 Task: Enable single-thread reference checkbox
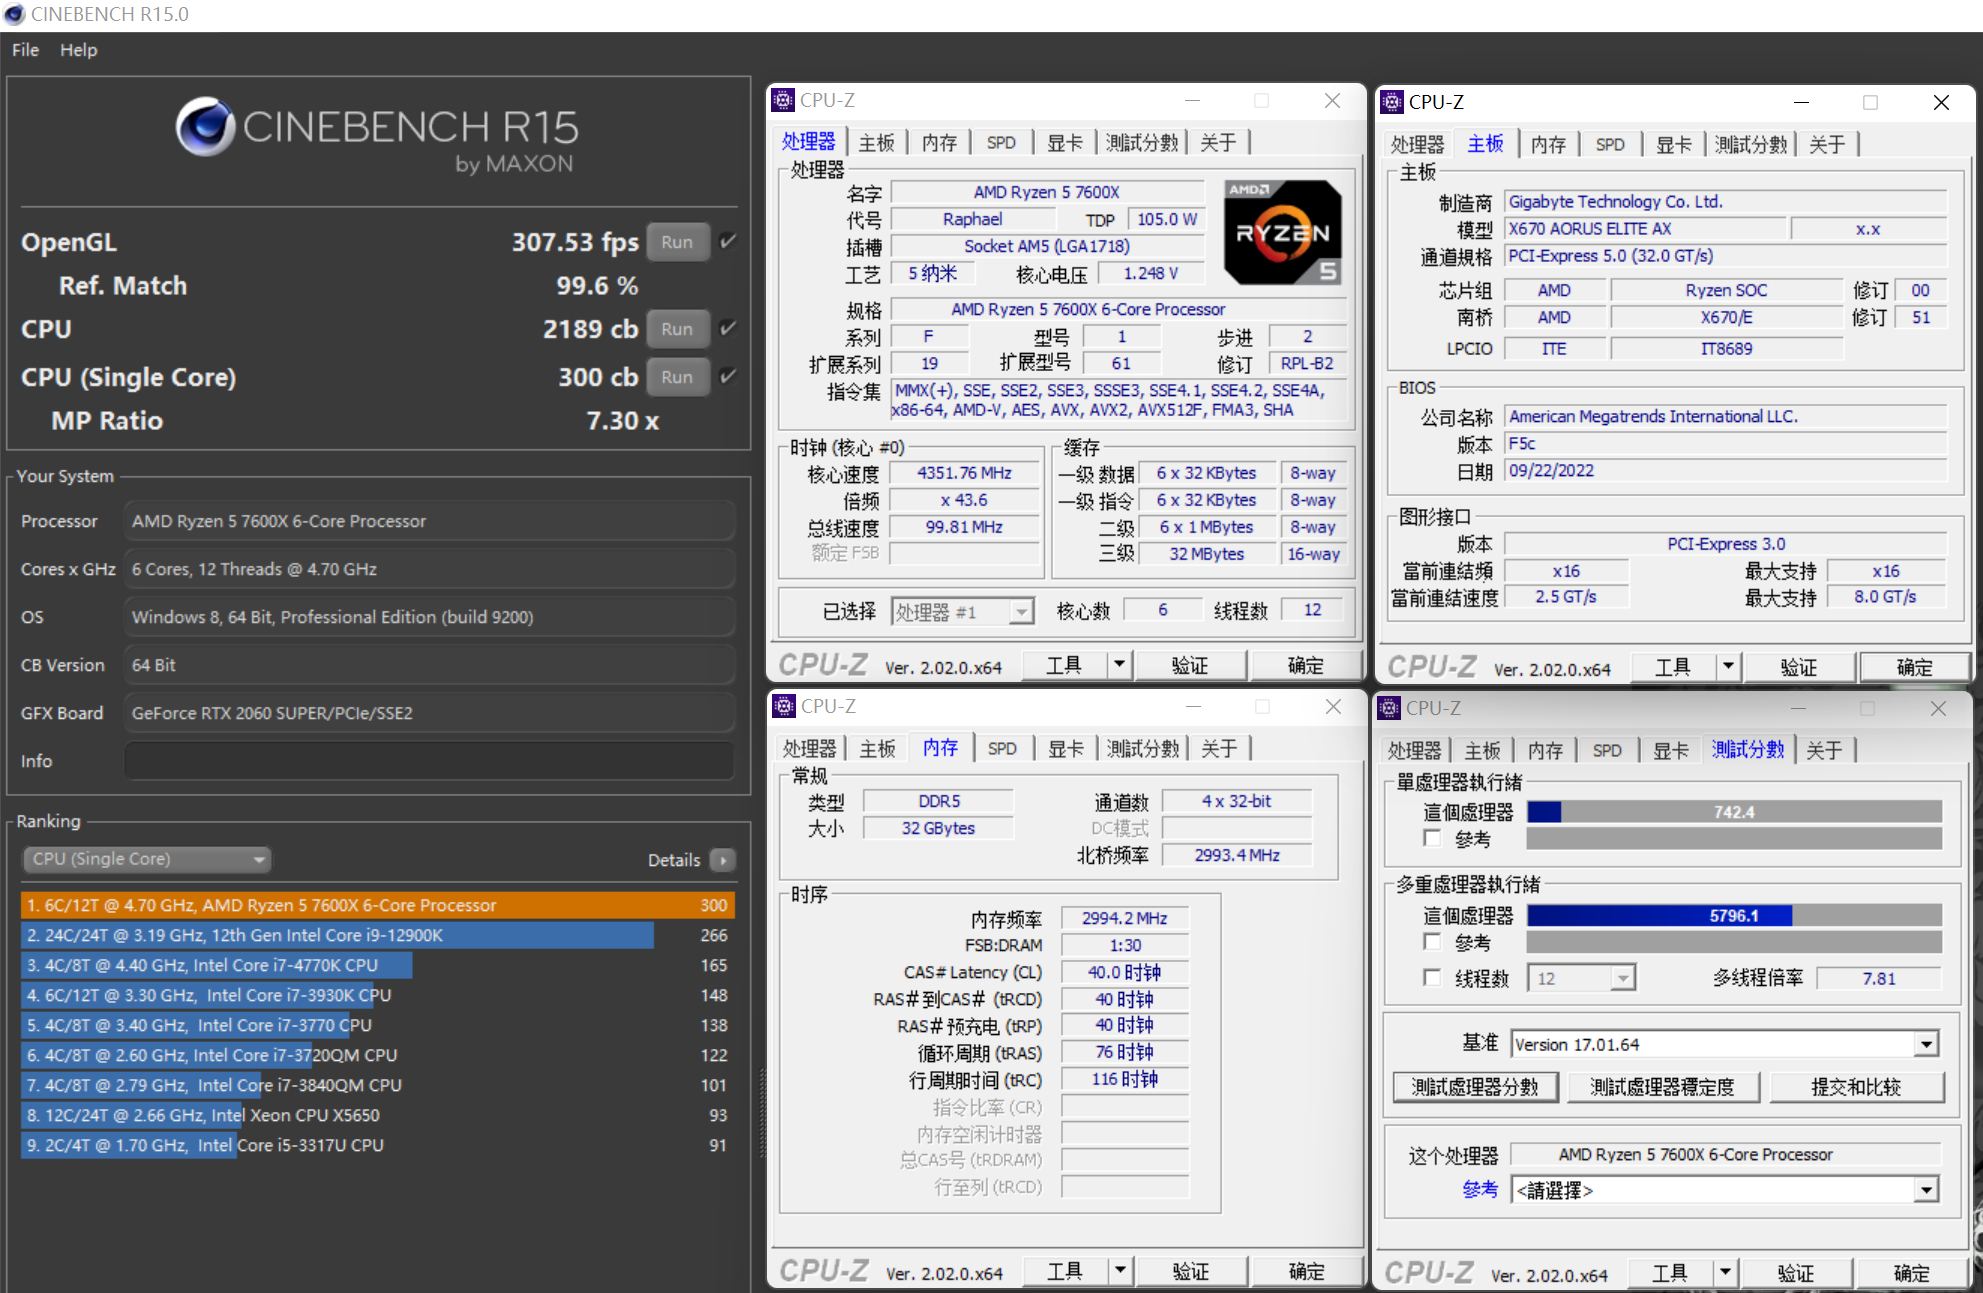(1433, 839)
